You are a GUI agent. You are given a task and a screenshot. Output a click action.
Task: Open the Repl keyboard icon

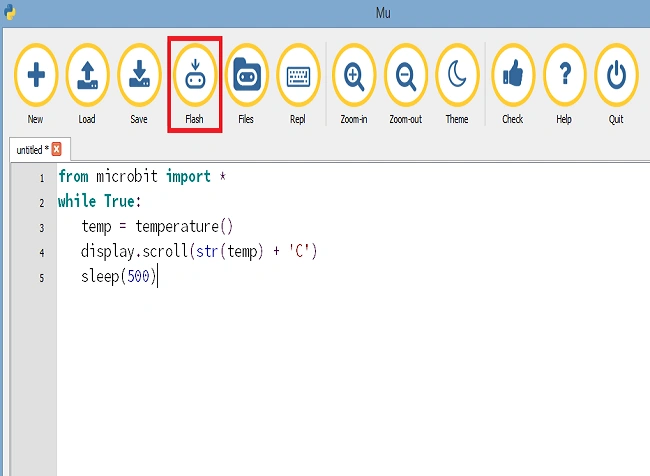click(x=298, y=75)
